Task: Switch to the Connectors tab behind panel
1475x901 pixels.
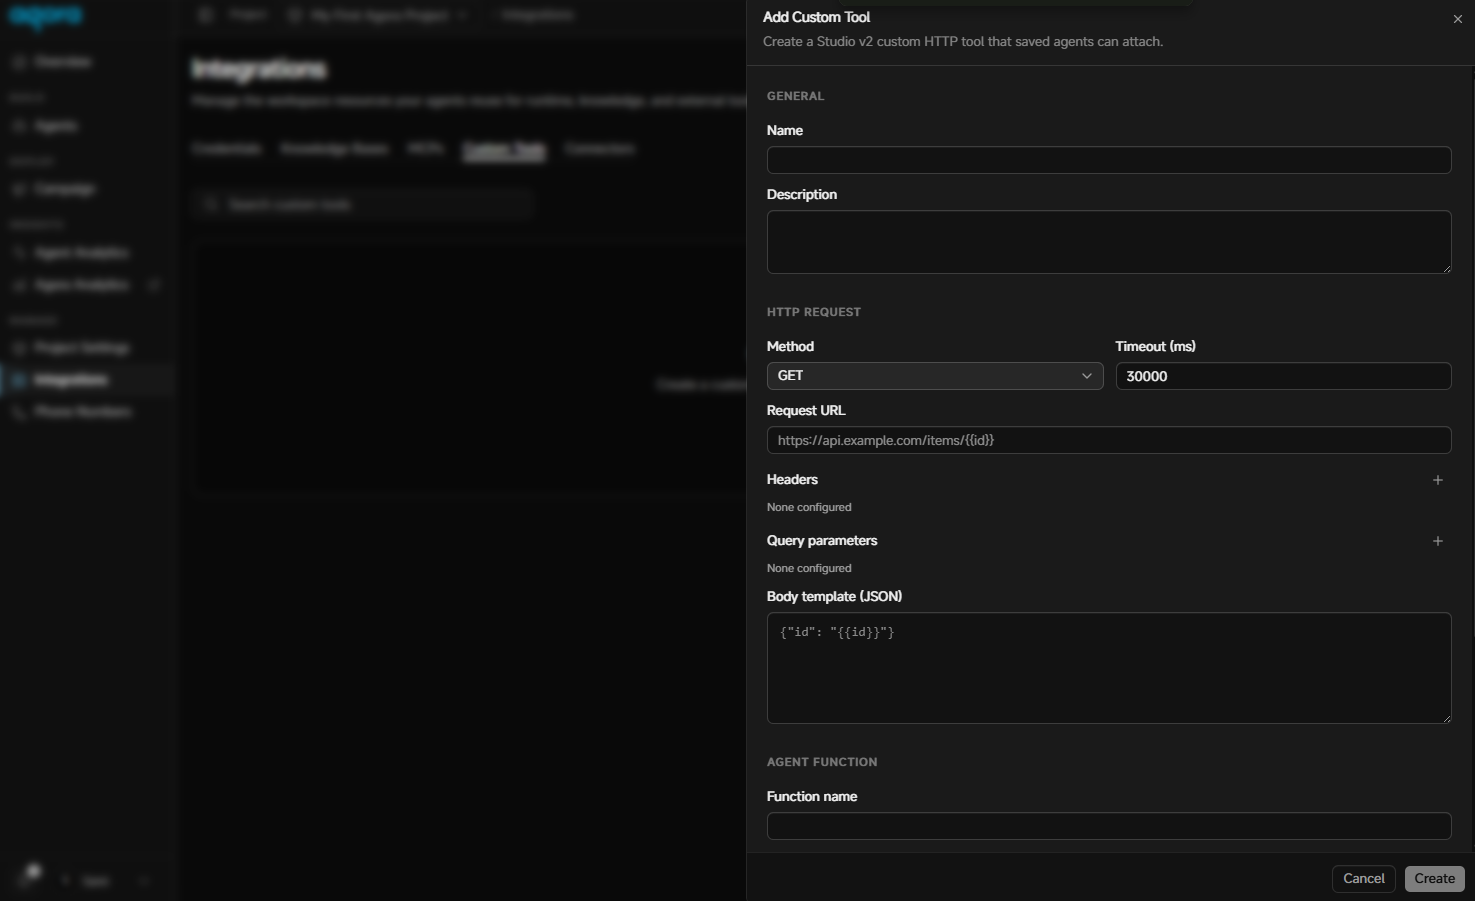Action: tap(600, 149)
